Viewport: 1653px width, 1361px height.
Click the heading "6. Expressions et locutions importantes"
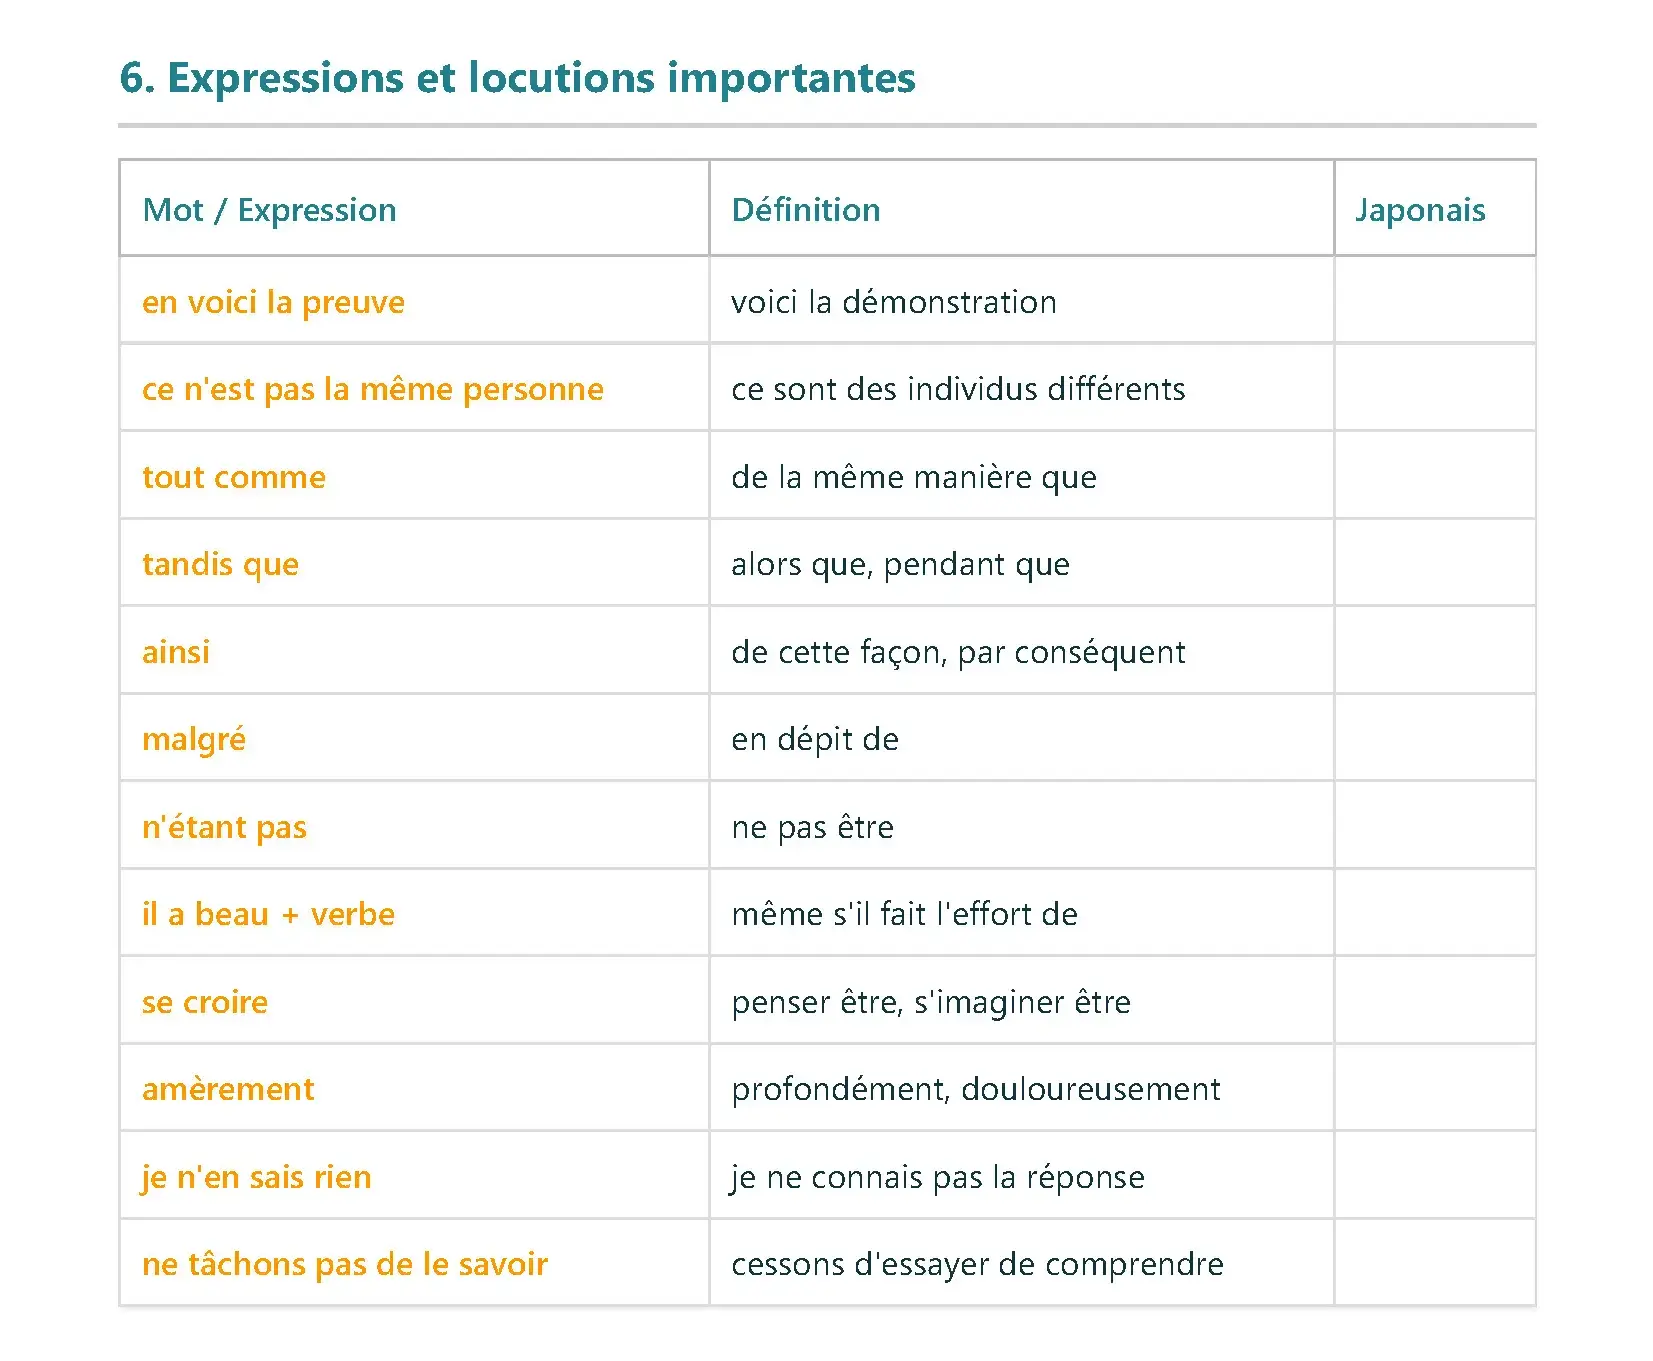517,78
